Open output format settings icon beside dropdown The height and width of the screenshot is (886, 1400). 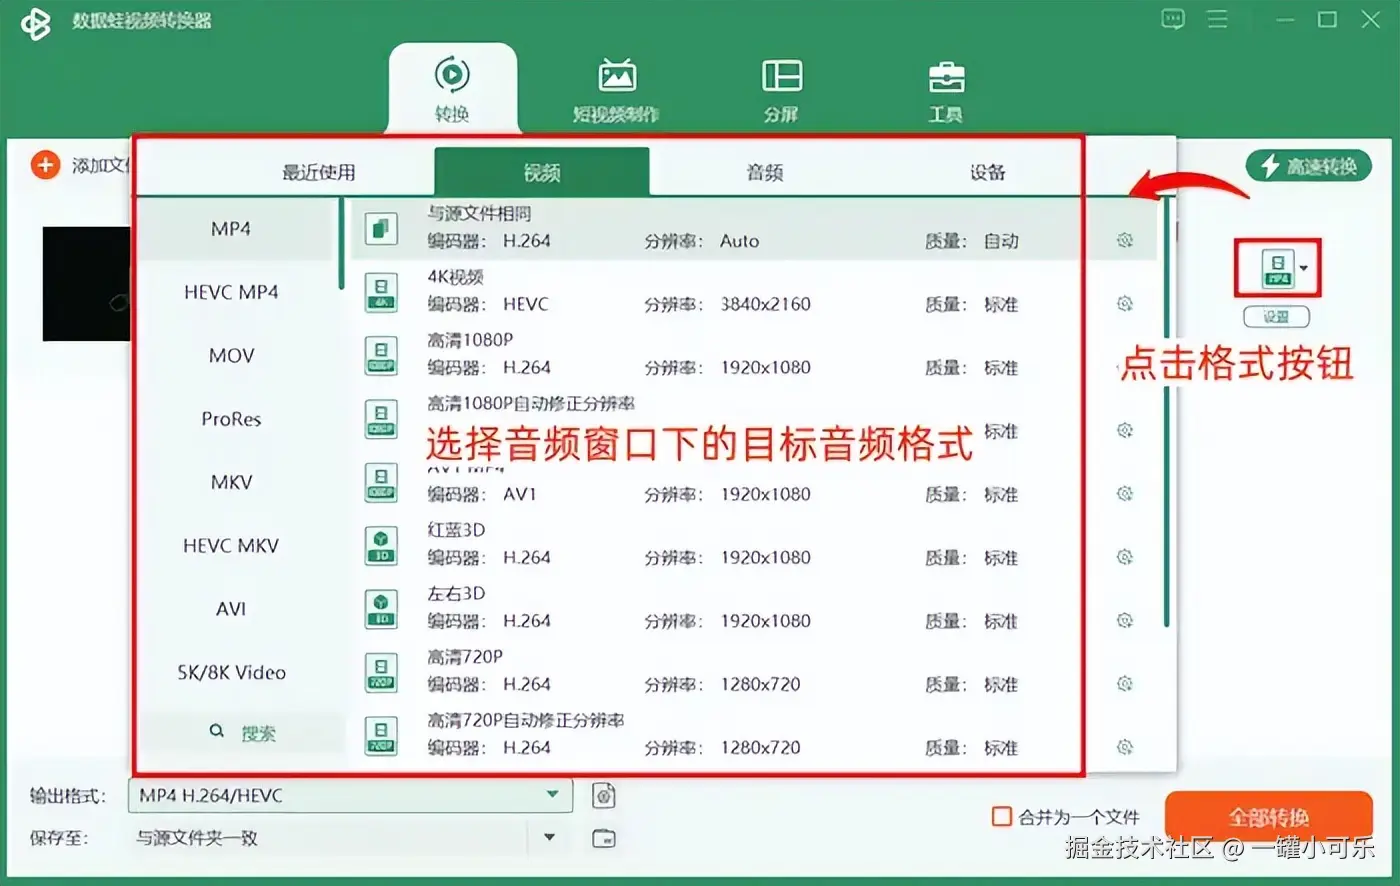(x=603, y=795)
